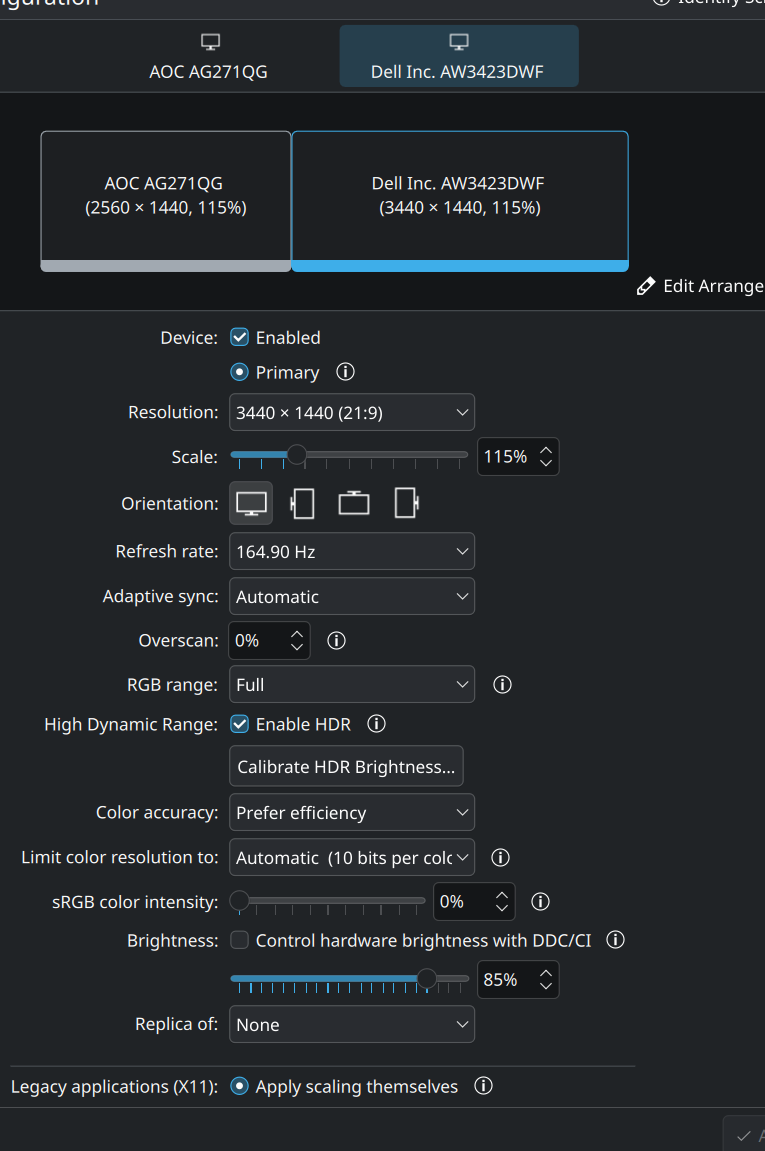Image resolution: width=765 pixels, height=1151 pixels.
Task: Open the Color accuracy dropdown
Action: click(352, 813)
